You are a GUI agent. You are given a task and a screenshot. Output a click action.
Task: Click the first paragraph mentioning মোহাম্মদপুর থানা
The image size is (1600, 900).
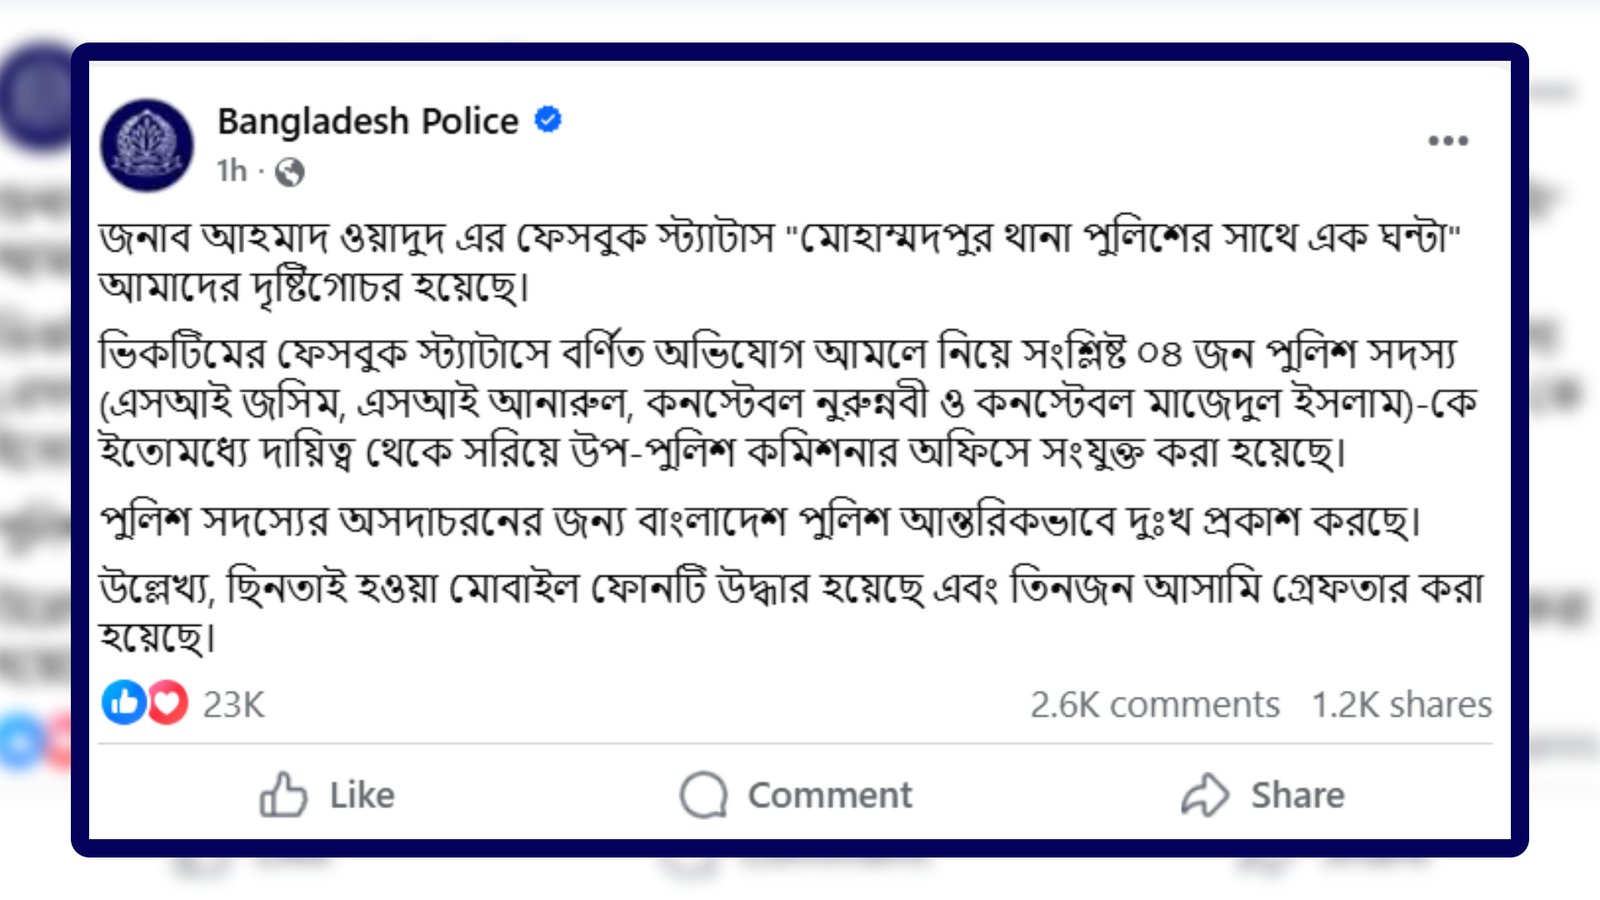(780, 262)
